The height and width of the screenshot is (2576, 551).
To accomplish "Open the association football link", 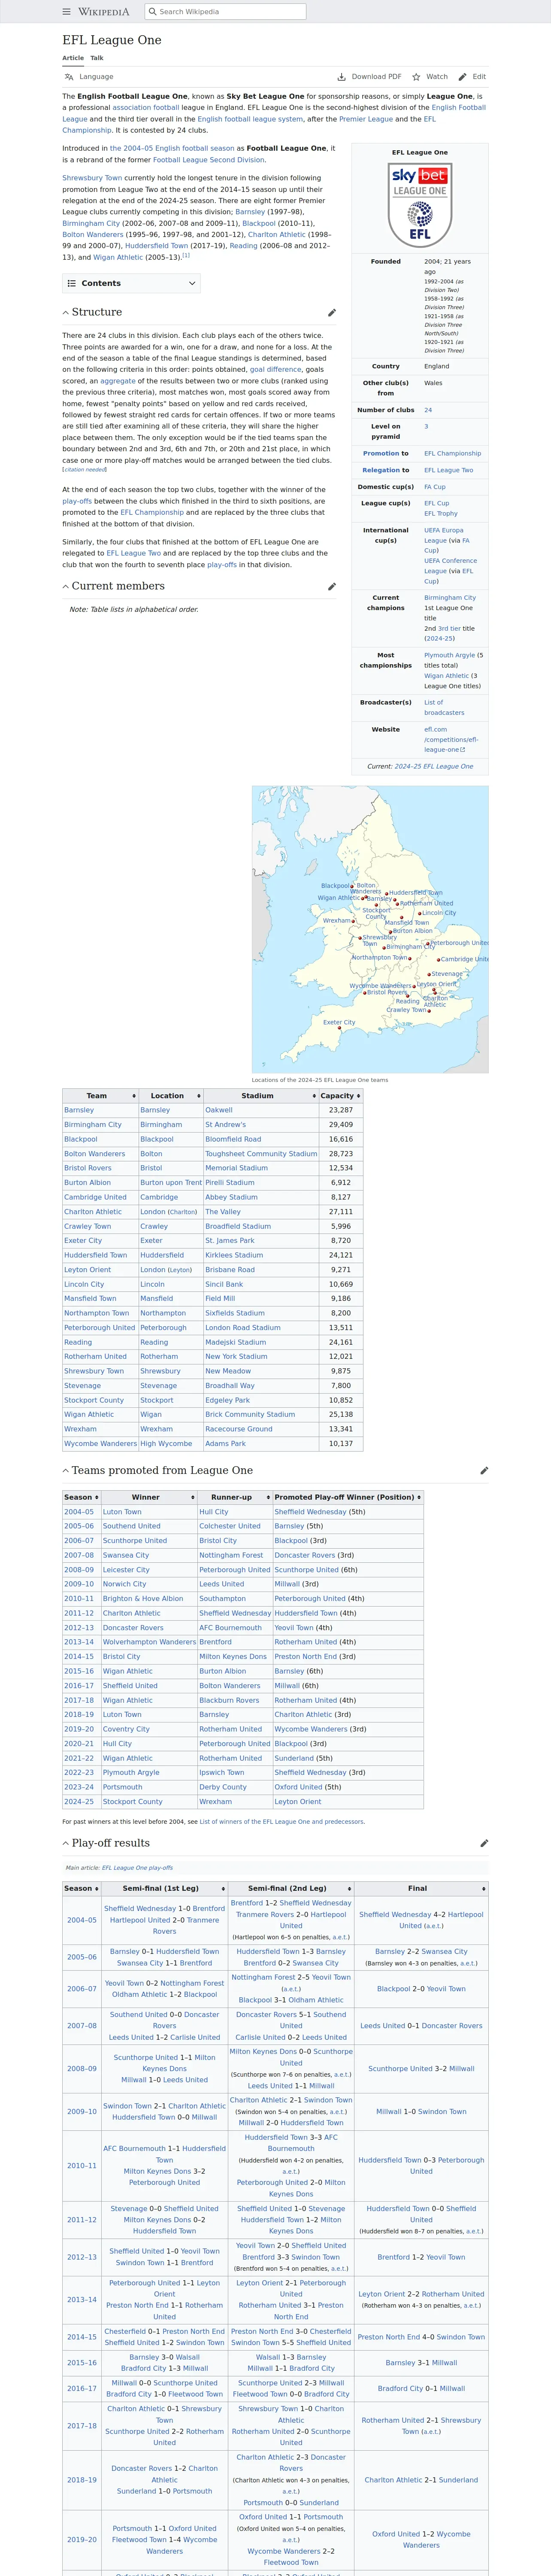I will point(146,108).
